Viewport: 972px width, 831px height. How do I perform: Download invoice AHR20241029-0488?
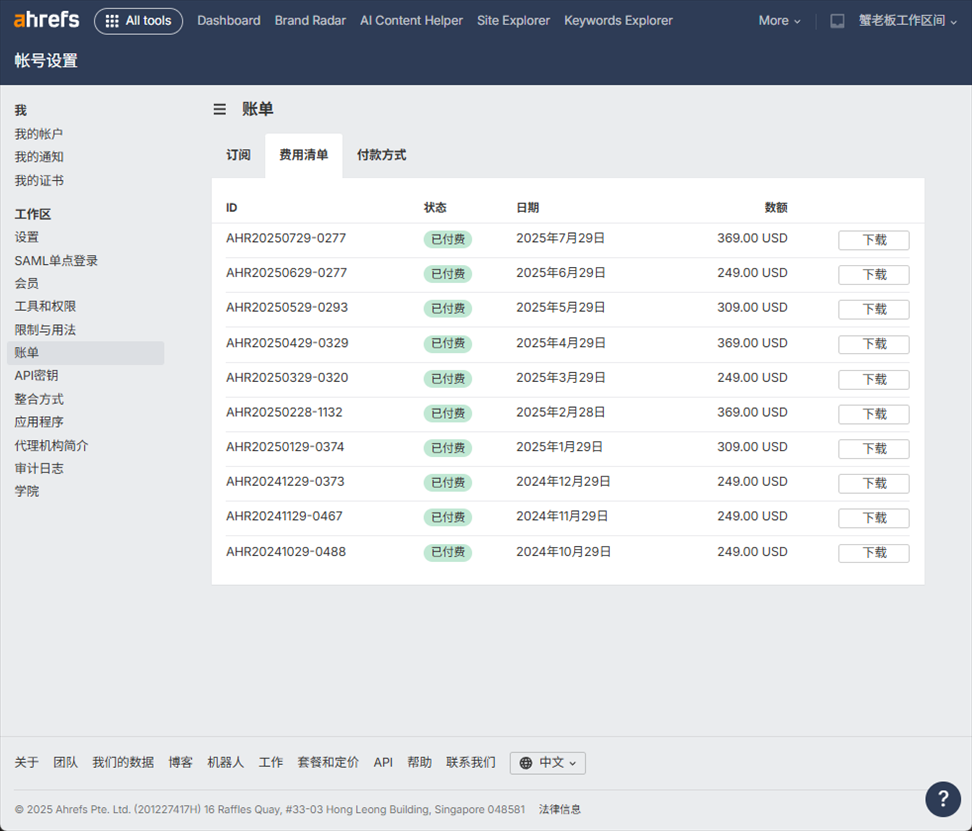[x=873, y=553]
